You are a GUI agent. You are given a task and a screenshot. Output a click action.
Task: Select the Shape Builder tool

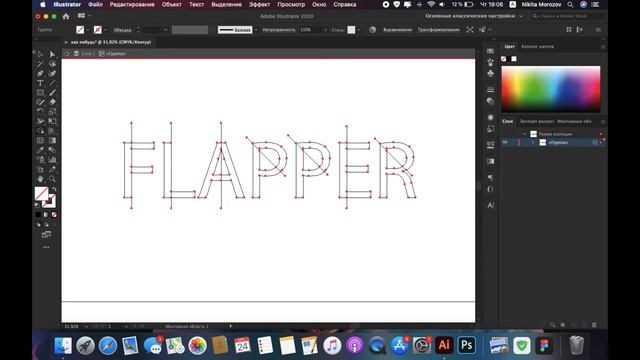[40, 131]
